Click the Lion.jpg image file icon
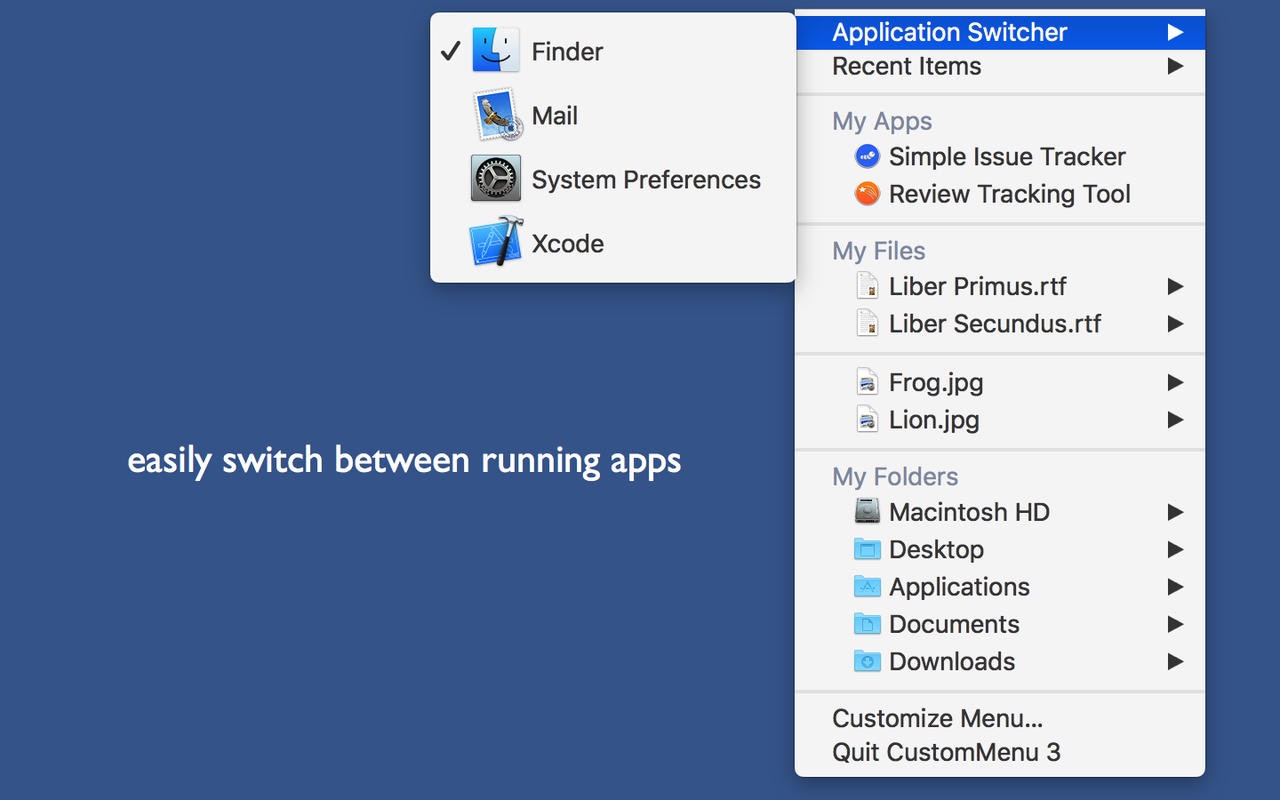The width and height of the screenshot is (1280, 800). pyautogui.click(x=867, y=419)
